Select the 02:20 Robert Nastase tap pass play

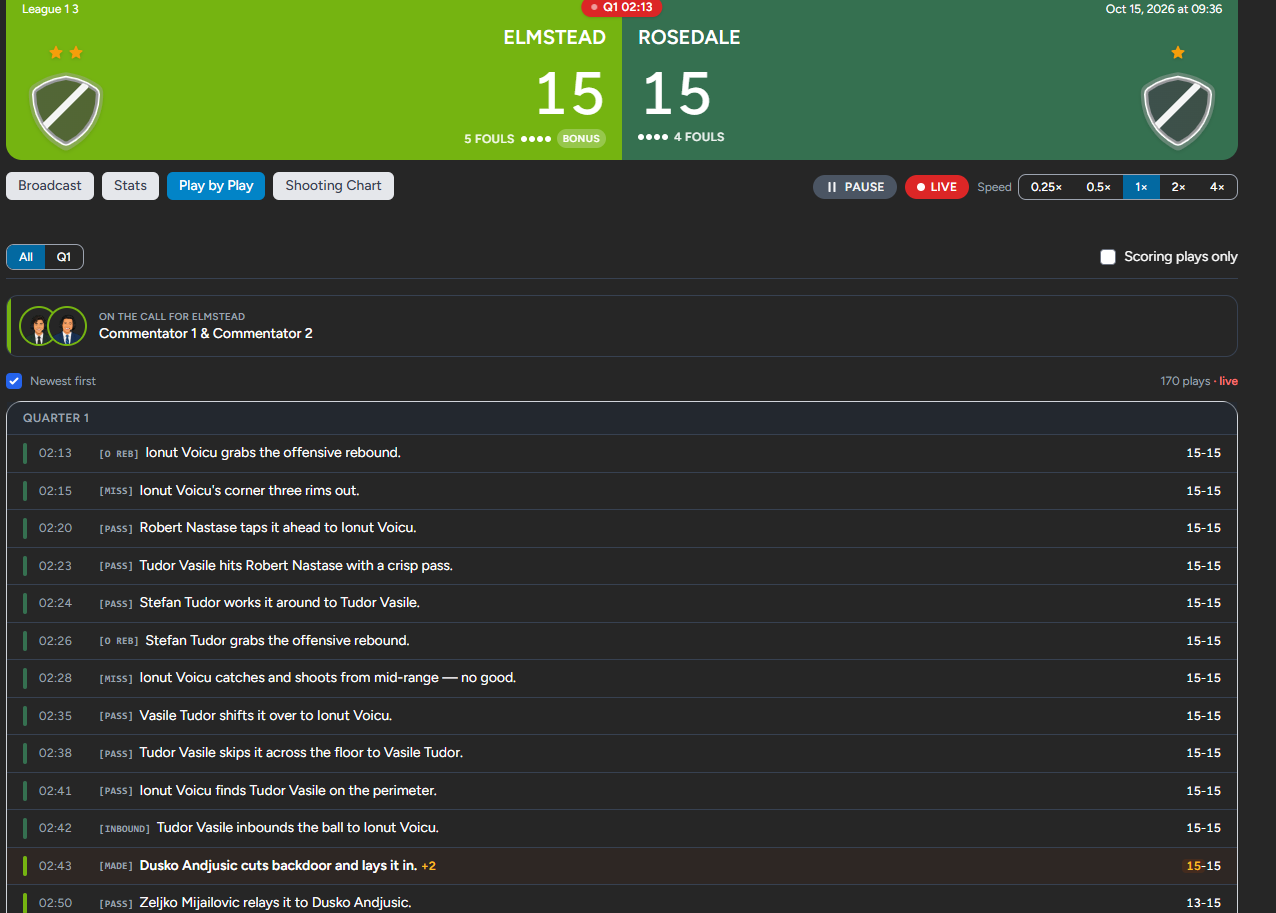622,528
